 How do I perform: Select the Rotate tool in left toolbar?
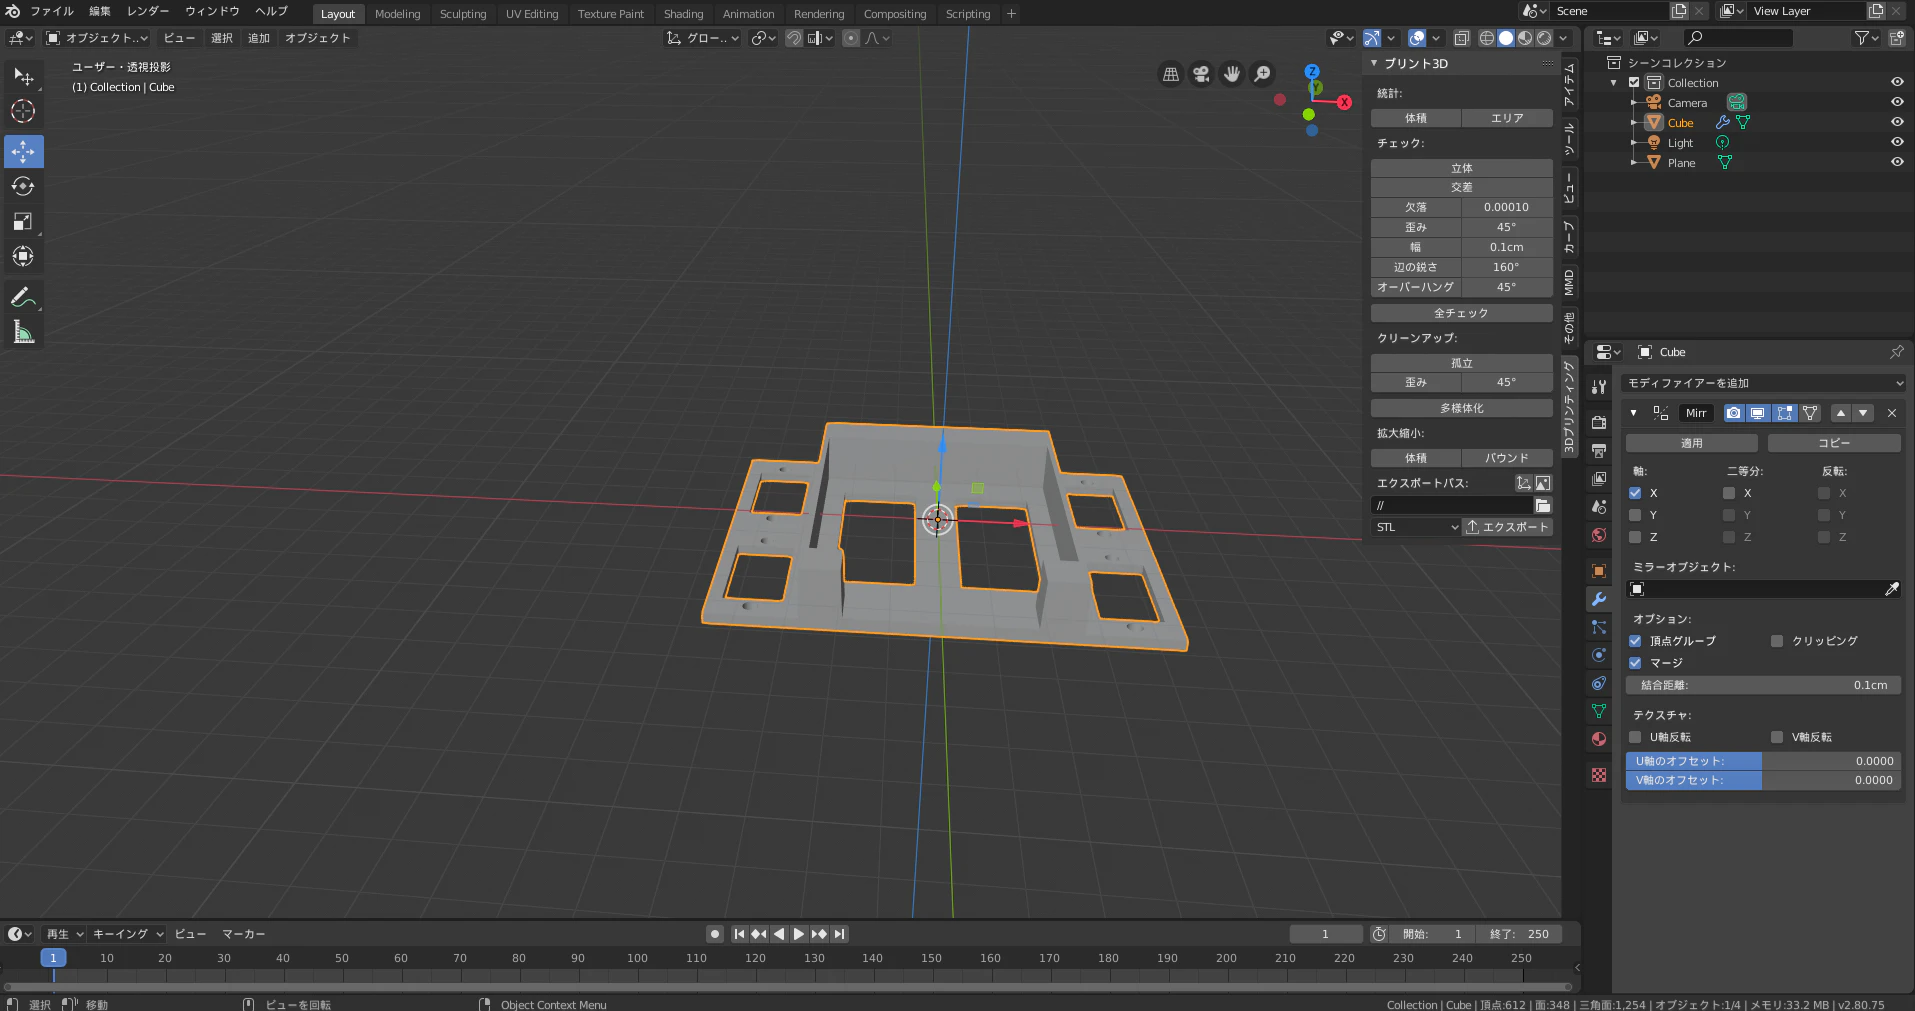[23, 187]
